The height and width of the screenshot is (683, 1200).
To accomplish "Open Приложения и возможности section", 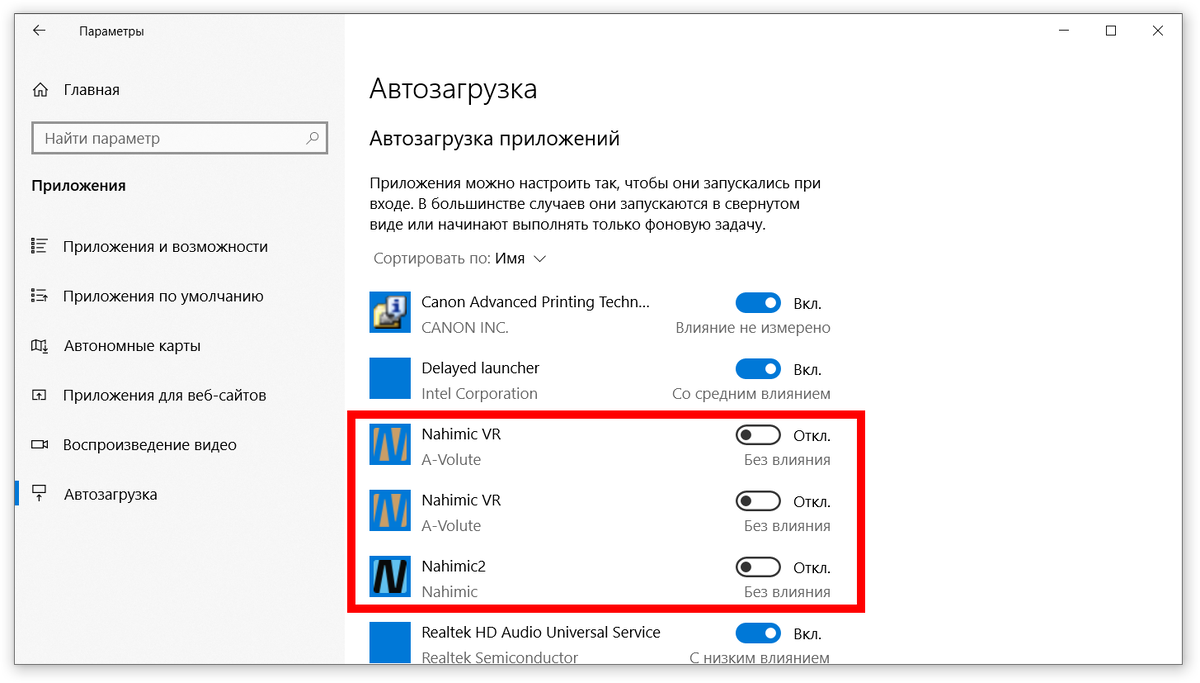I will coord(165,246).
